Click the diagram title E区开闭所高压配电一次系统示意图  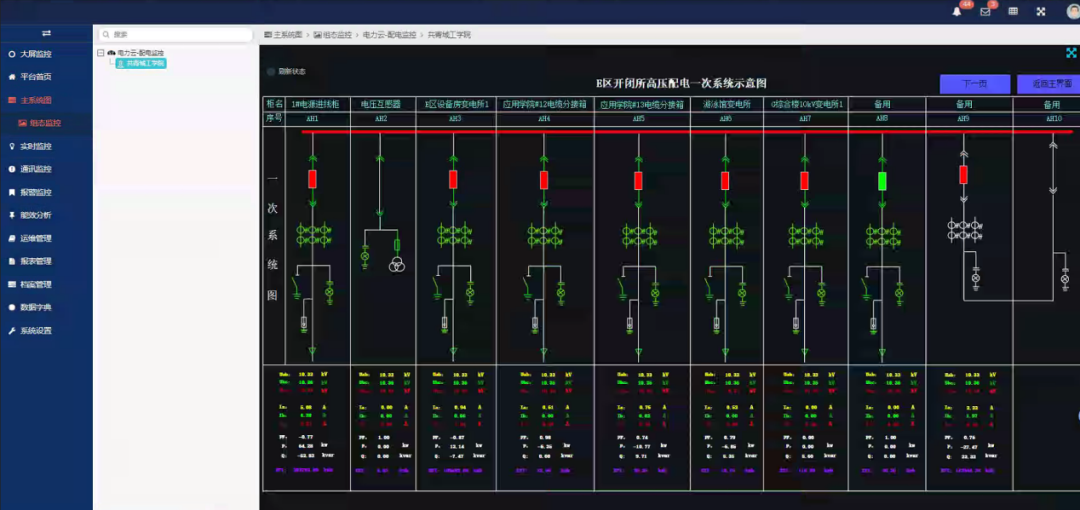(x=681, y=83)
